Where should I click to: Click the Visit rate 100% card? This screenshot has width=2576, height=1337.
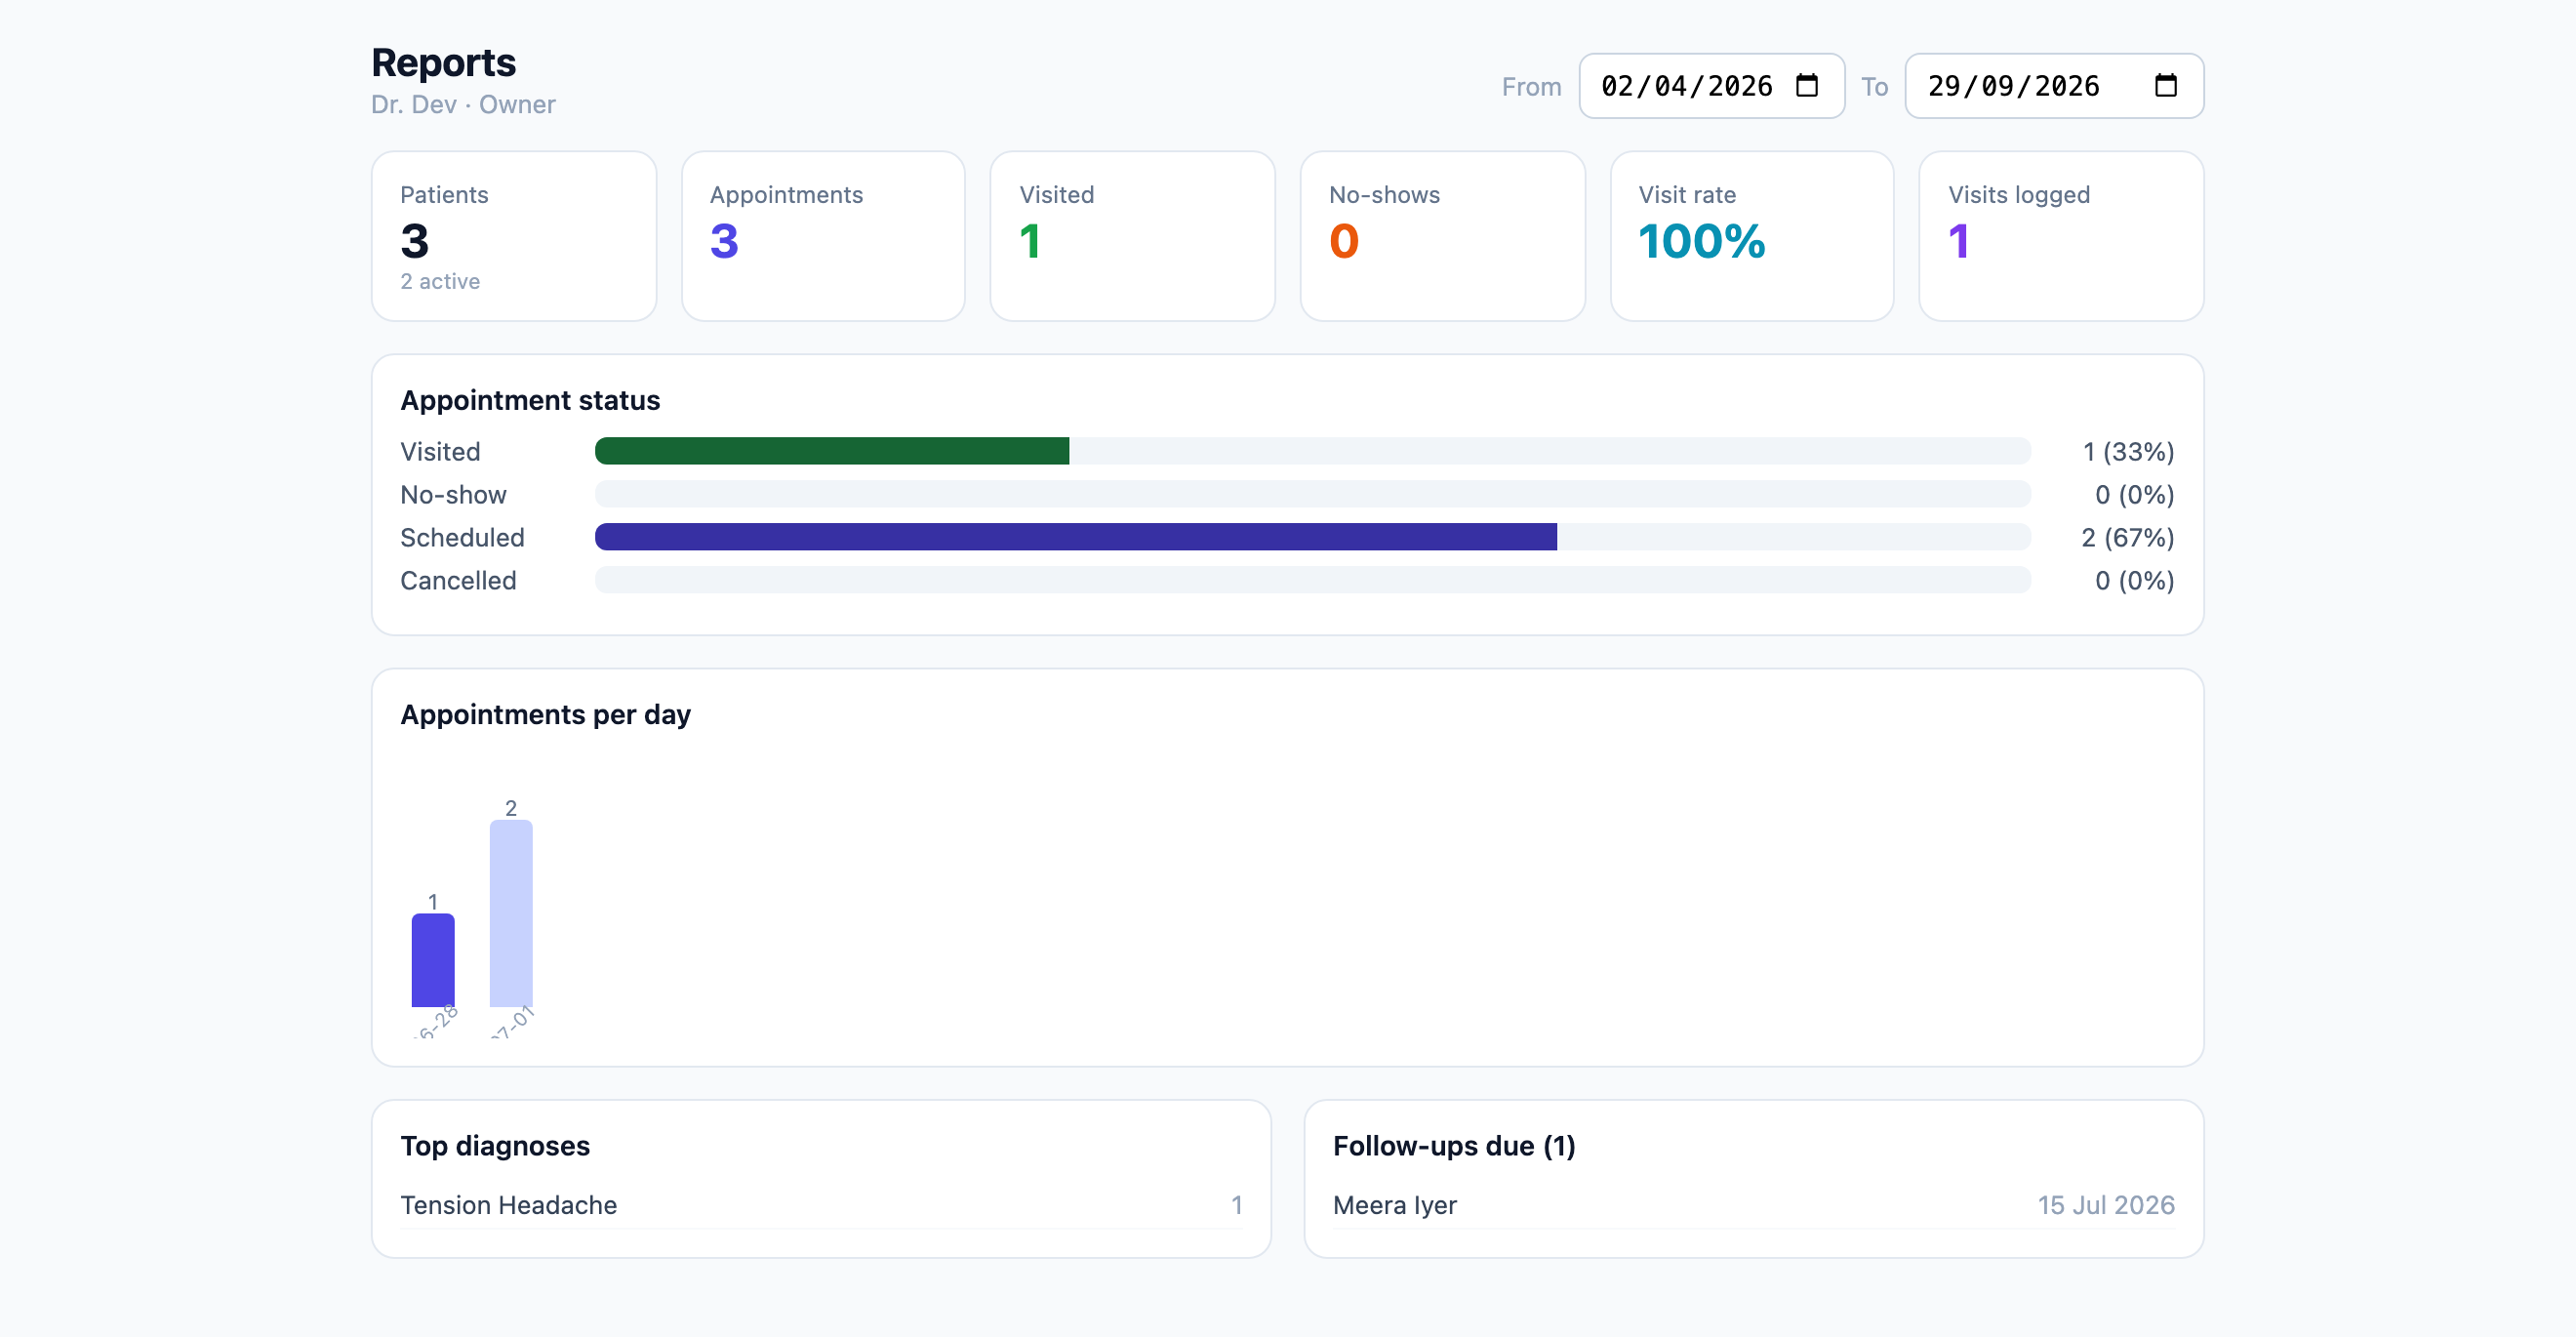point(1752,236)
